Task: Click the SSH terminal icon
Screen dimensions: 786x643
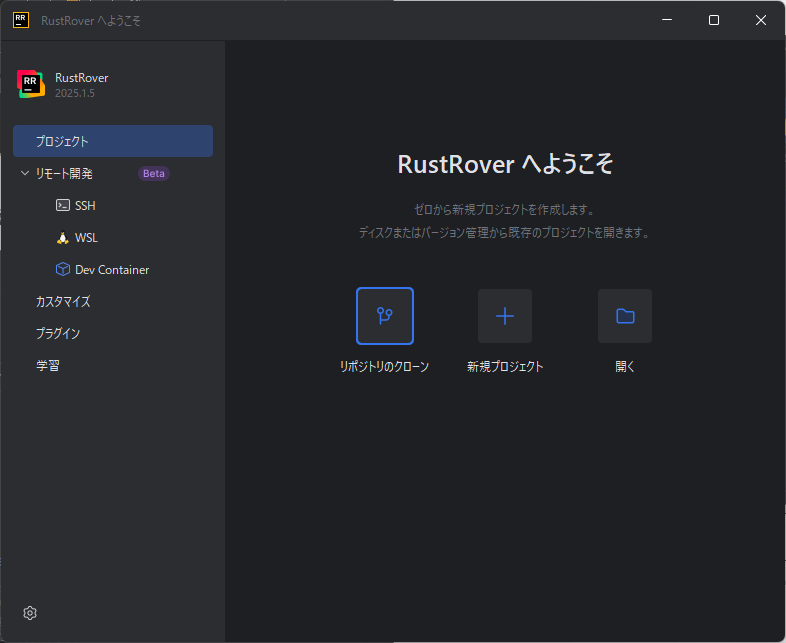Action: (x=63, y=205)
